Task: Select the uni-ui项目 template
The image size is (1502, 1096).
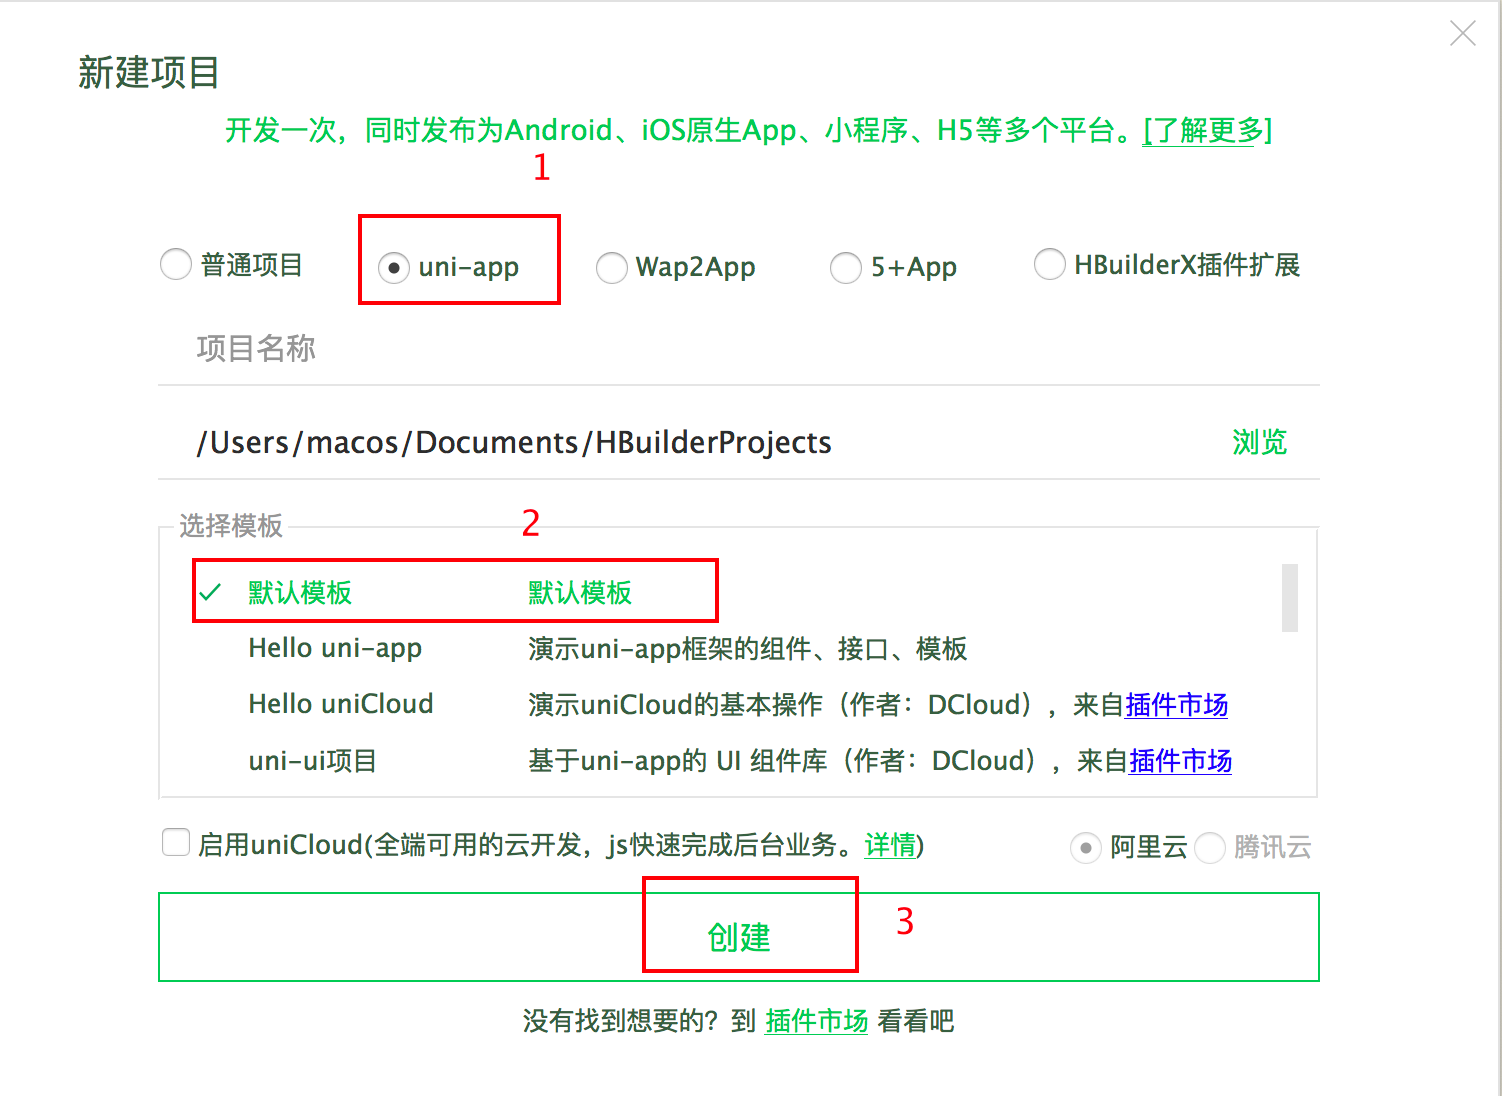Action: point(312,761)
